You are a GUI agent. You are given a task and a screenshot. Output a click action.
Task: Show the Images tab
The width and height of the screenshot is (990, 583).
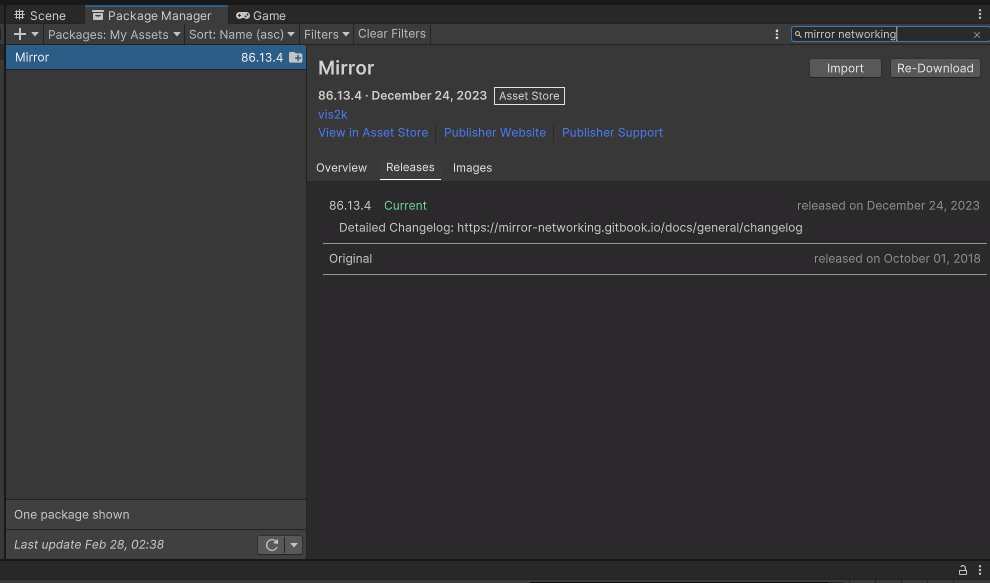pos(472,168)
